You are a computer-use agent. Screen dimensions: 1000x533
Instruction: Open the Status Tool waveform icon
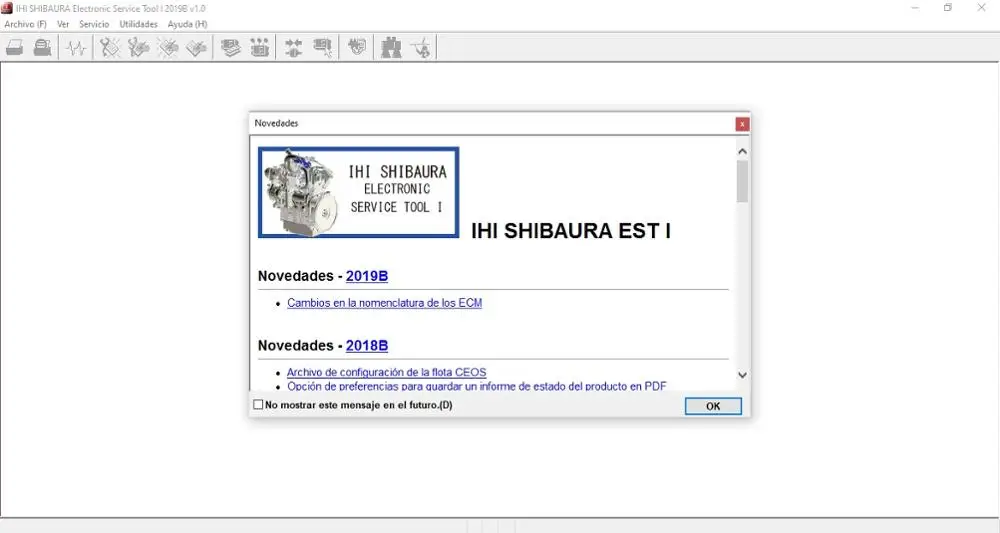76,48
